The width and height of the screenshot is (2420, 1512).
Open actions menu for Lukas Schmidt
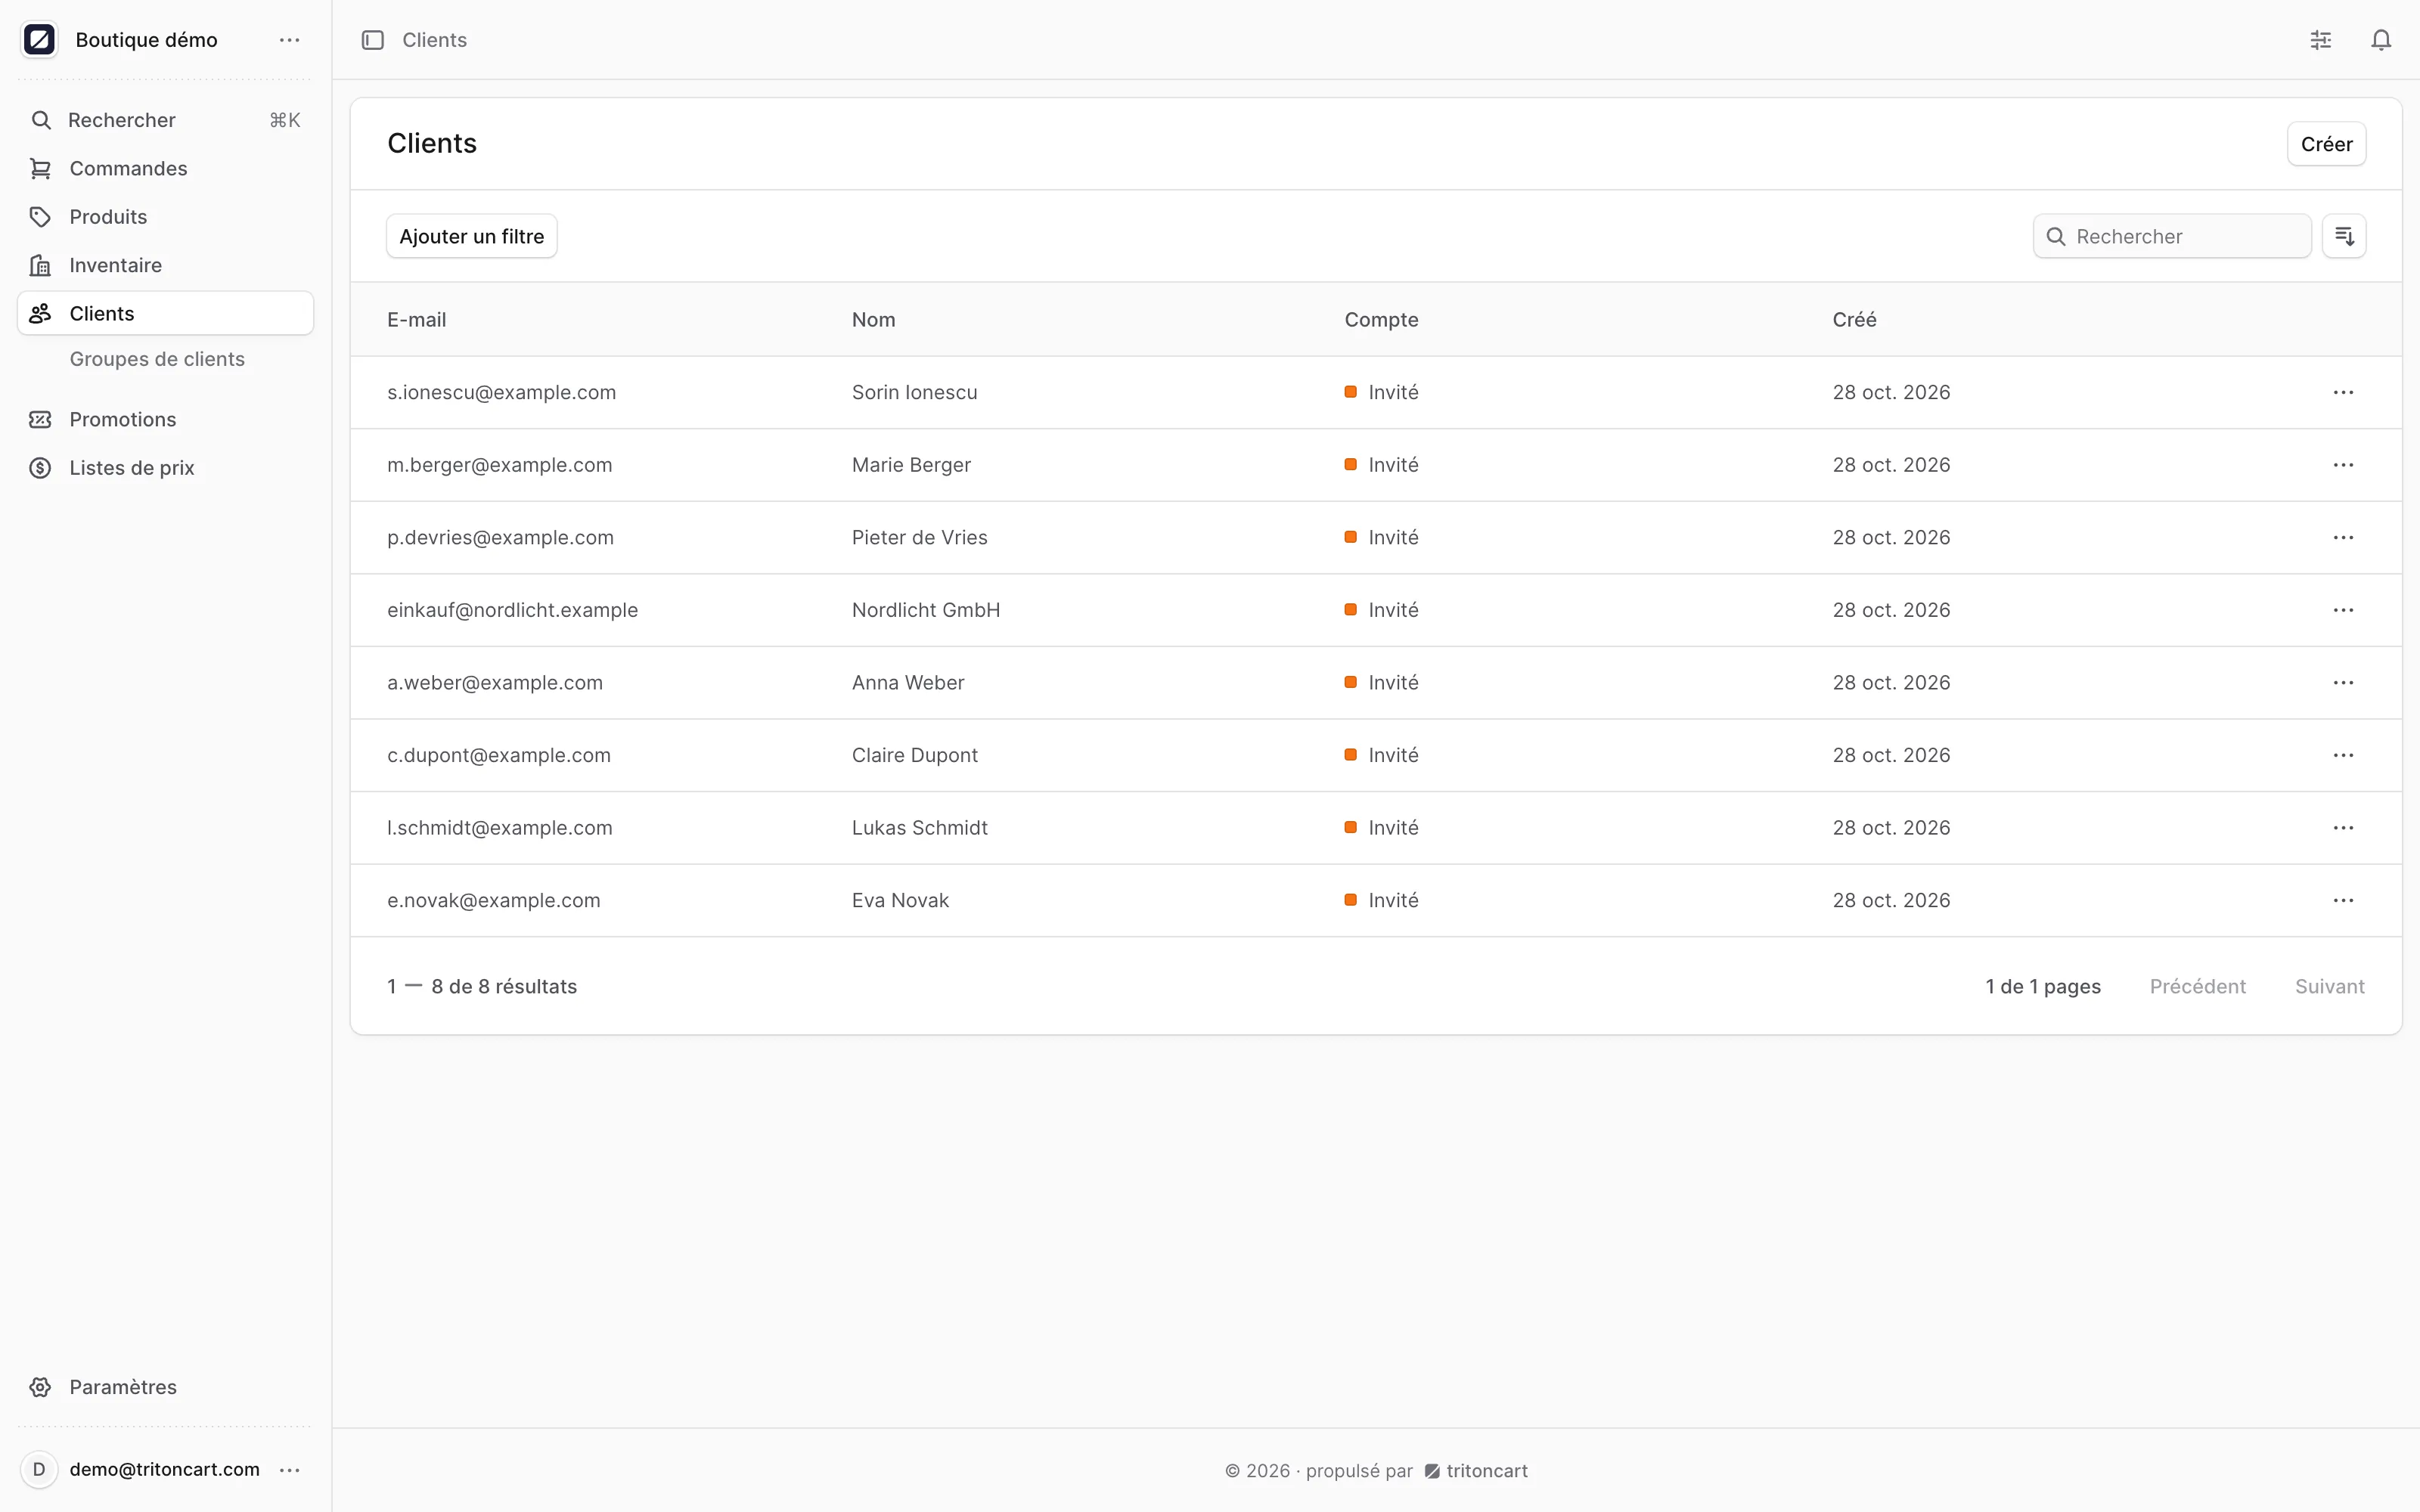pyautogui.click(x=2343, y=828)
